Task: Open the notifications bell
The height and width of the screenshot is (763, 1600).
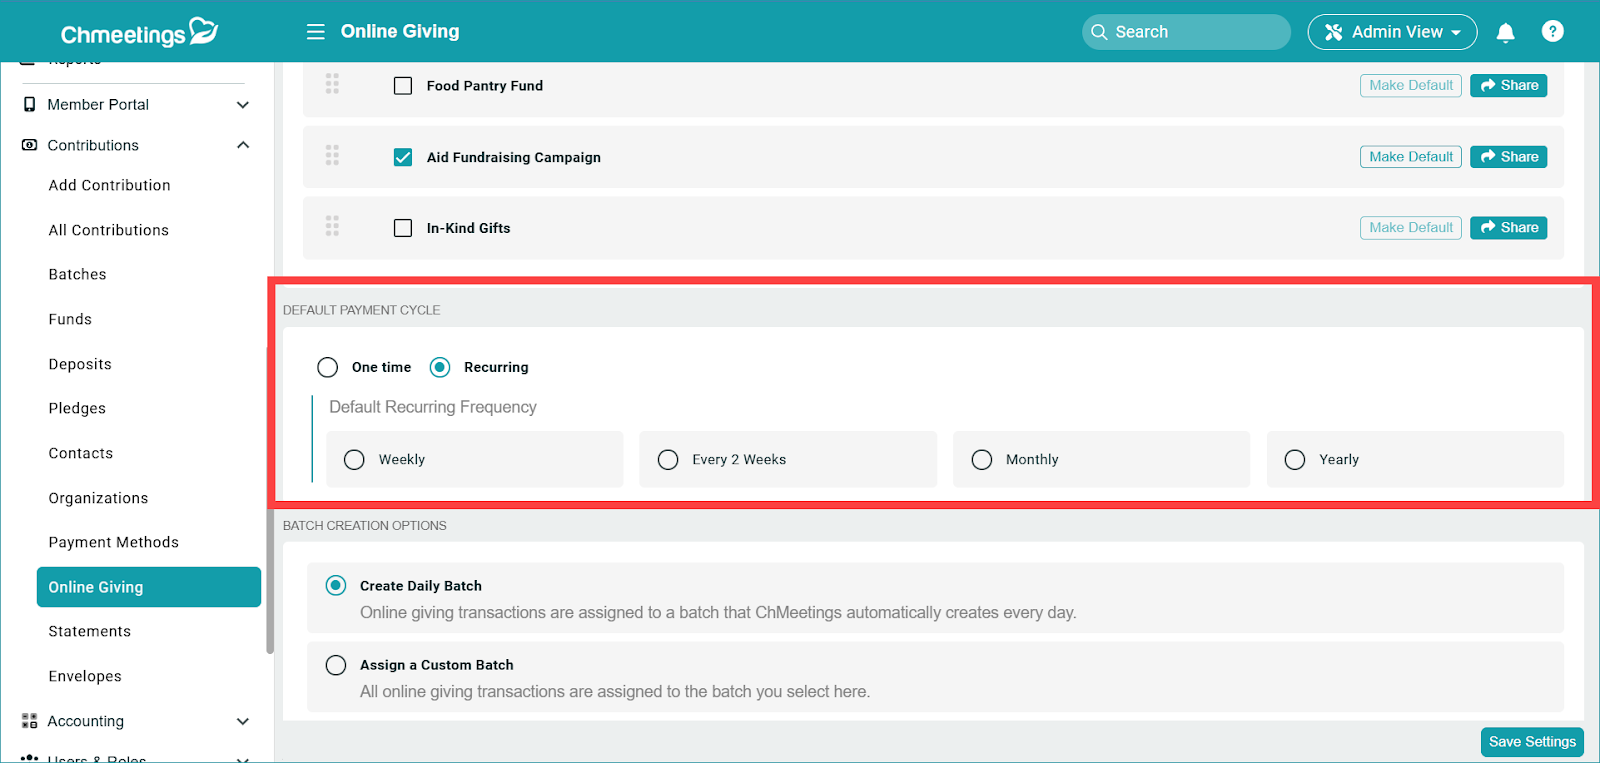Action: pos(1505,33)
